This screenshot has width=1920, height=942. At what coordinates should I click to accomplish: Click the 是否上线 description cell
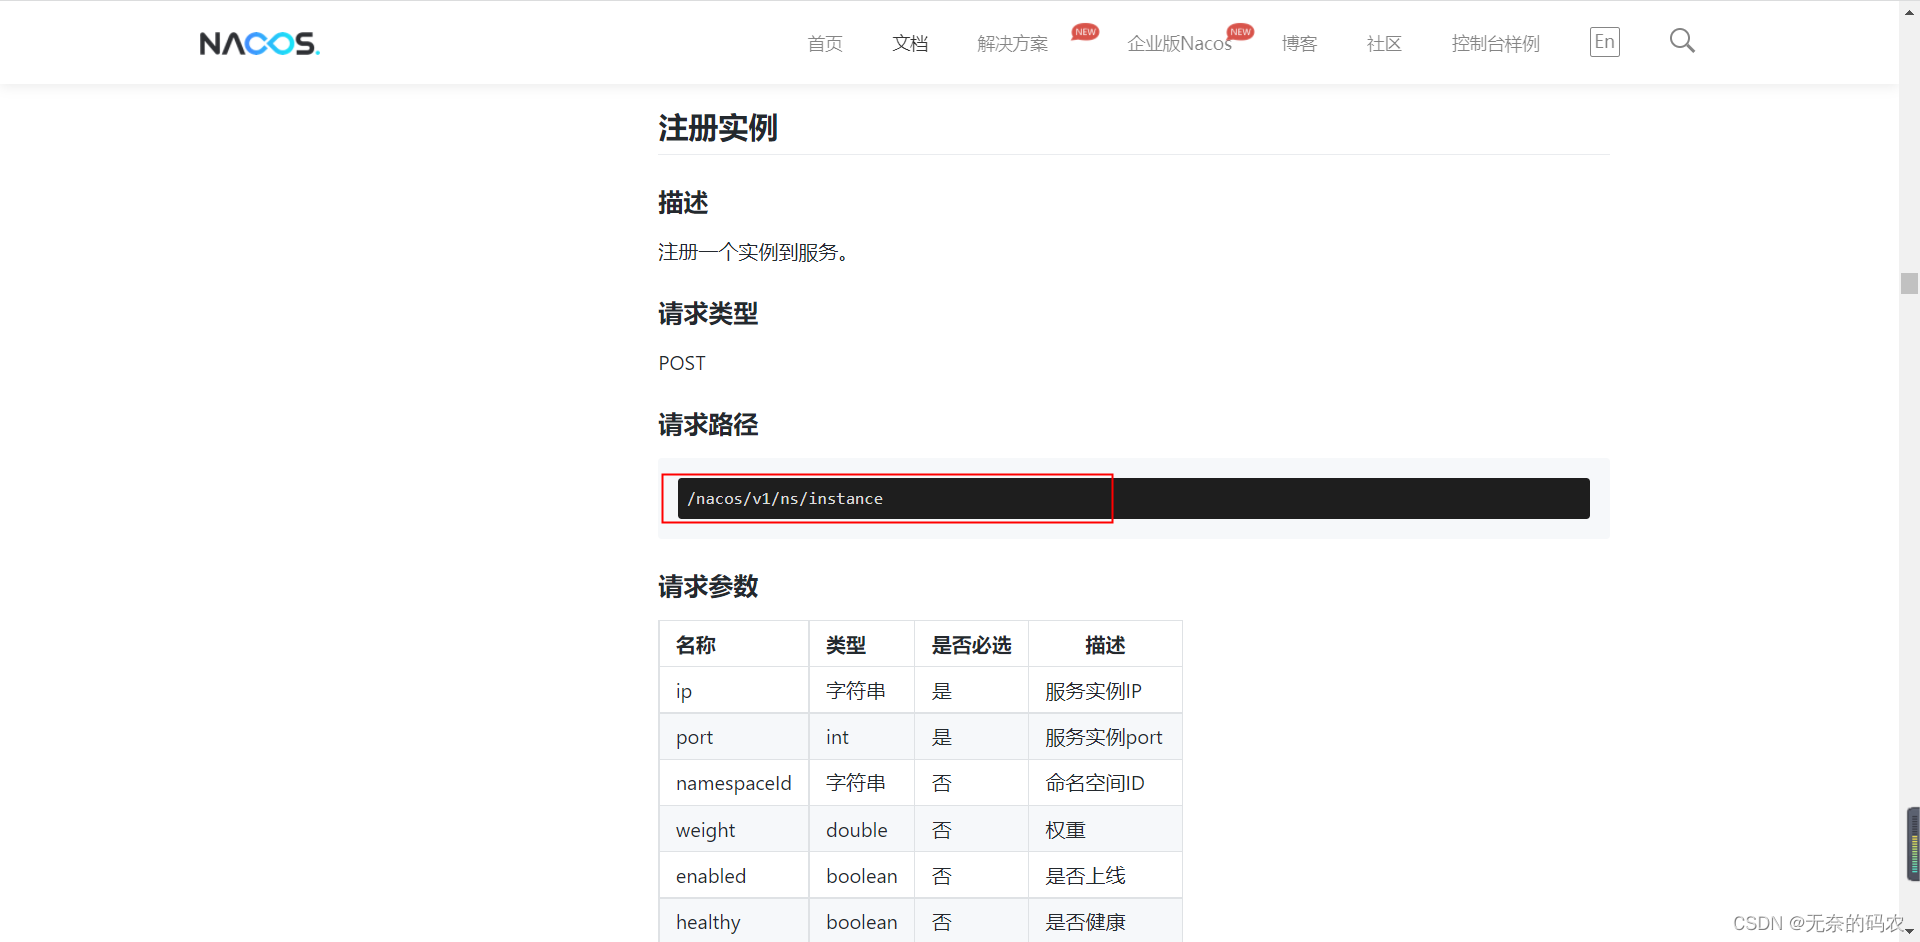click(1105, 876)
